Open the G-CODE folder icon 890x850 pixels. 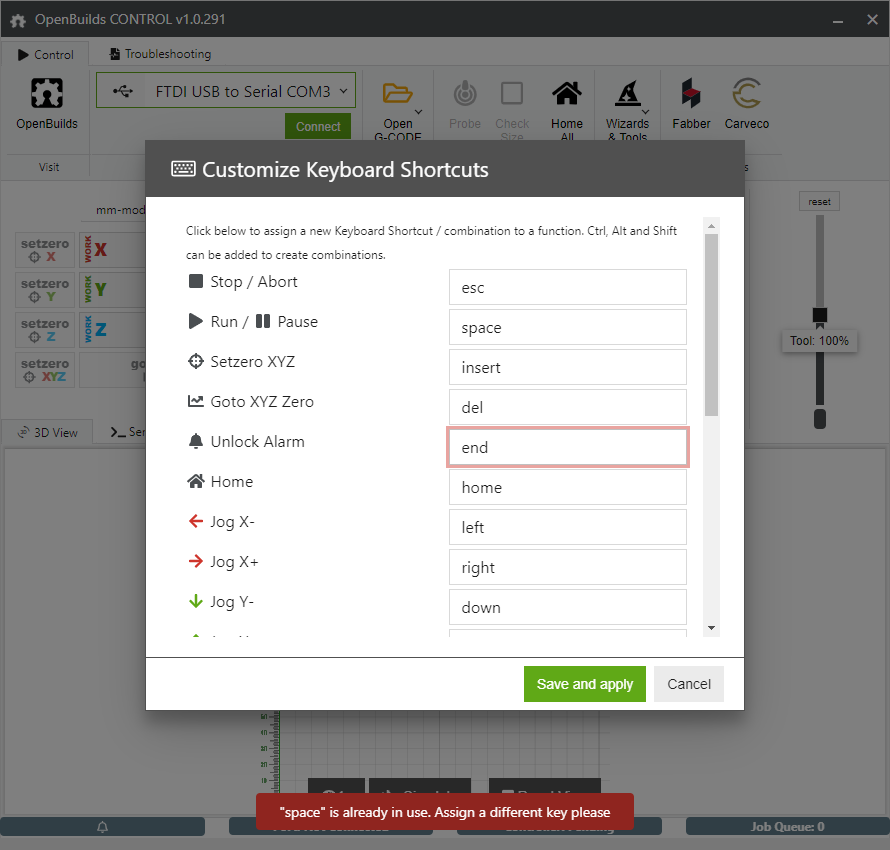pos(397,93)
